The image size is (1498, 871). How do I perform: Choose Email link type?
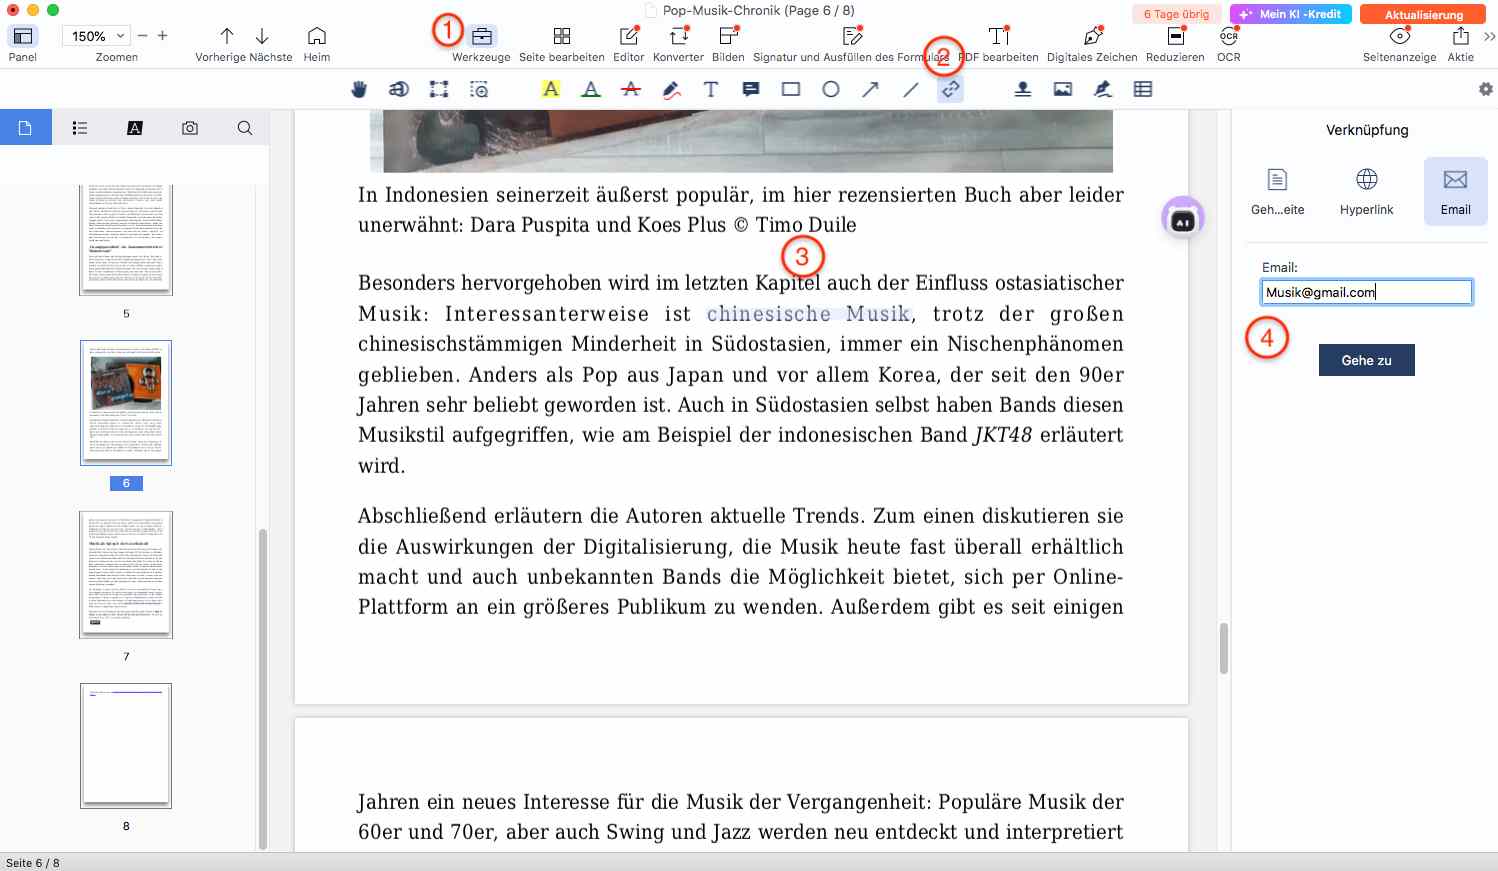point(1455,191)
